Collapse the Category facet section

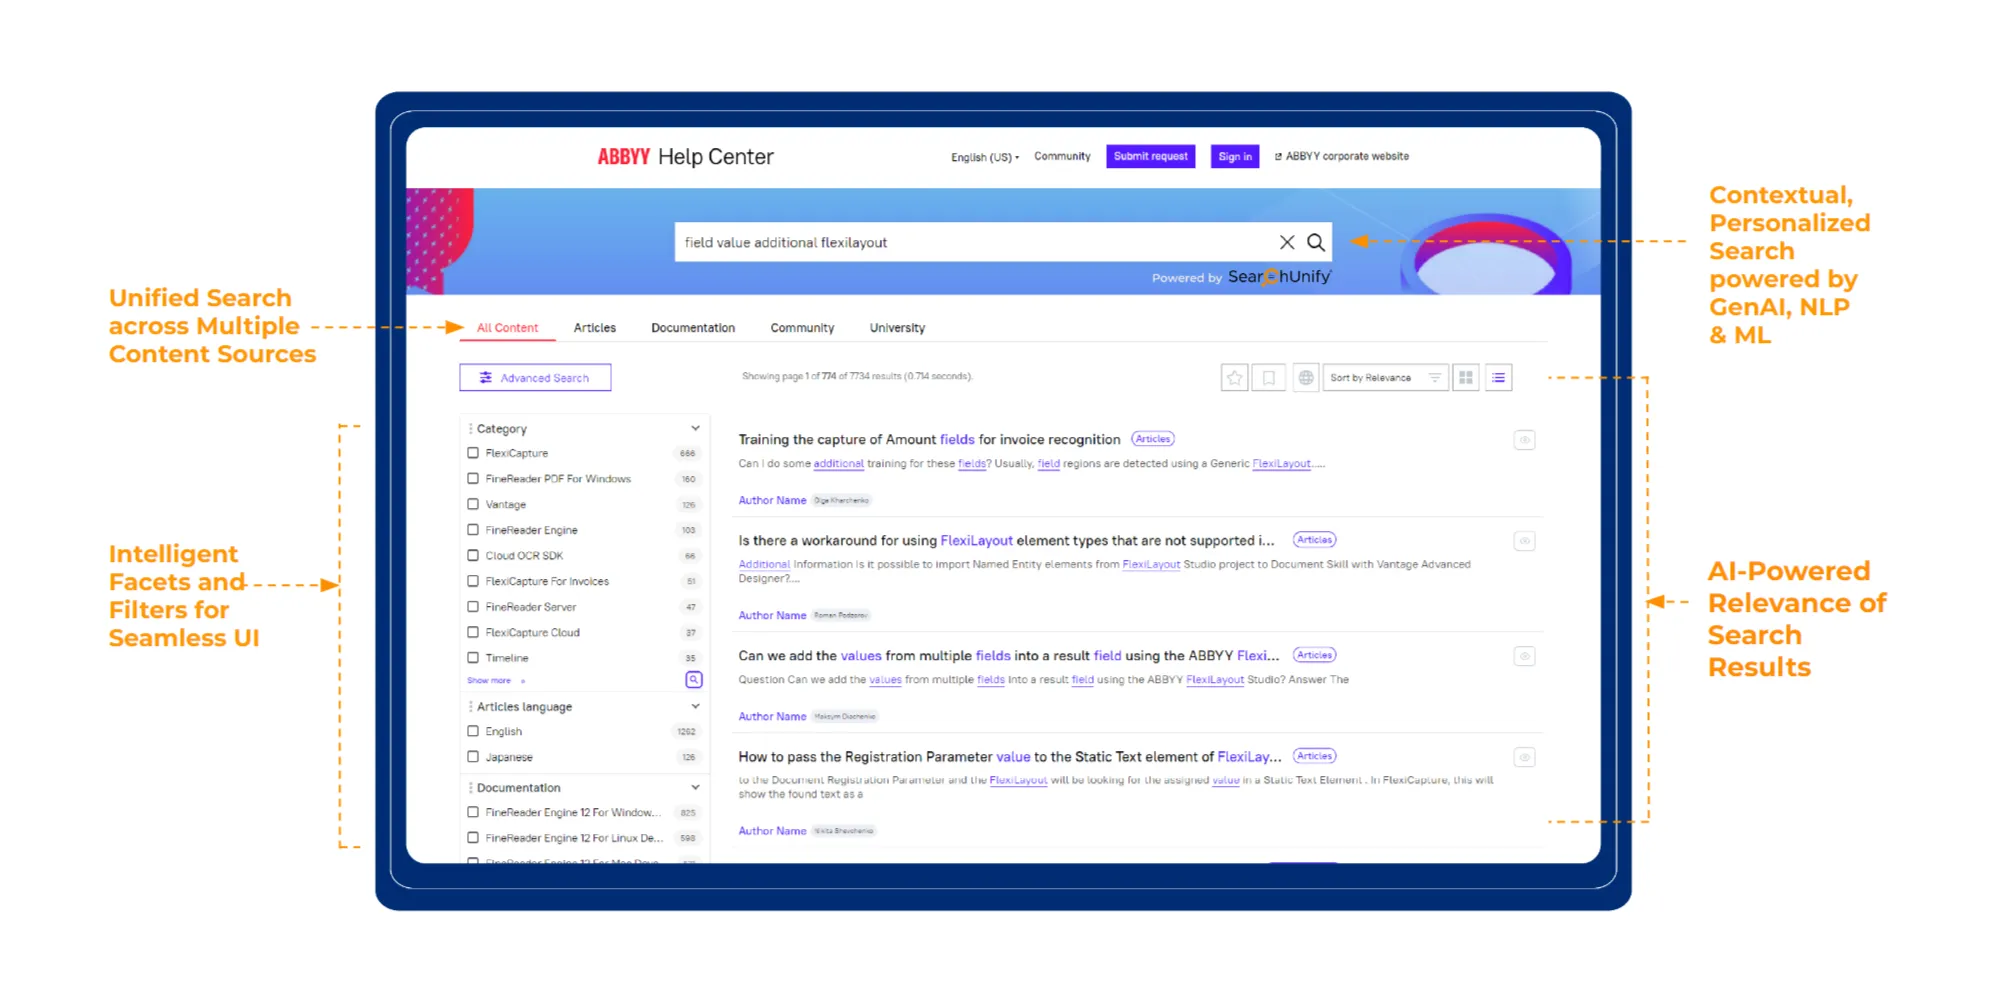(x=695, y=427)
